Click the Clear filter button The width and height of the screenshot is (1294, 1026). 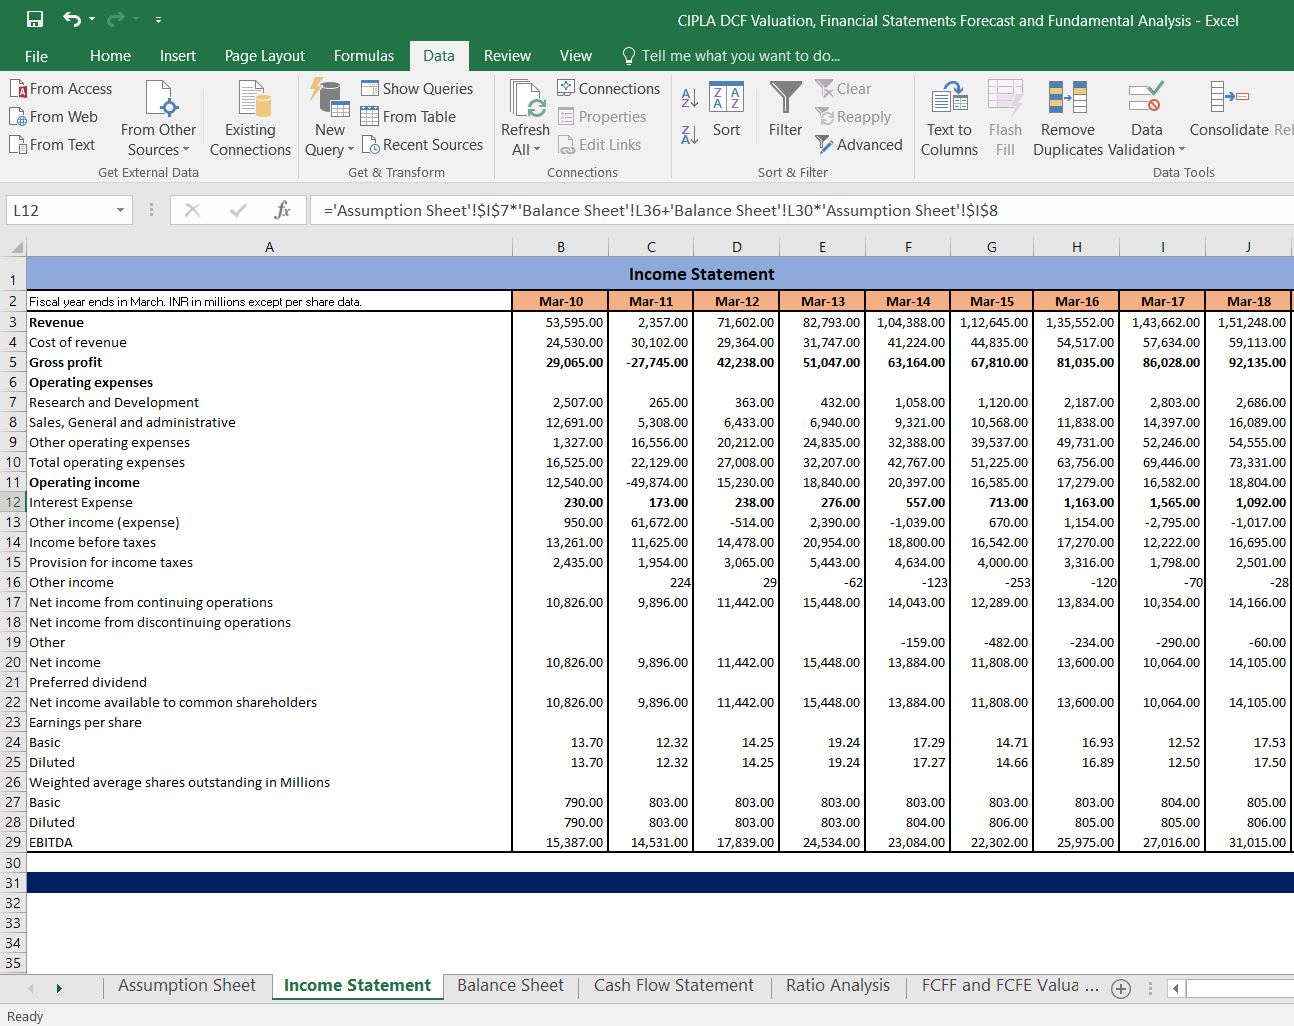tap(843, 89)
